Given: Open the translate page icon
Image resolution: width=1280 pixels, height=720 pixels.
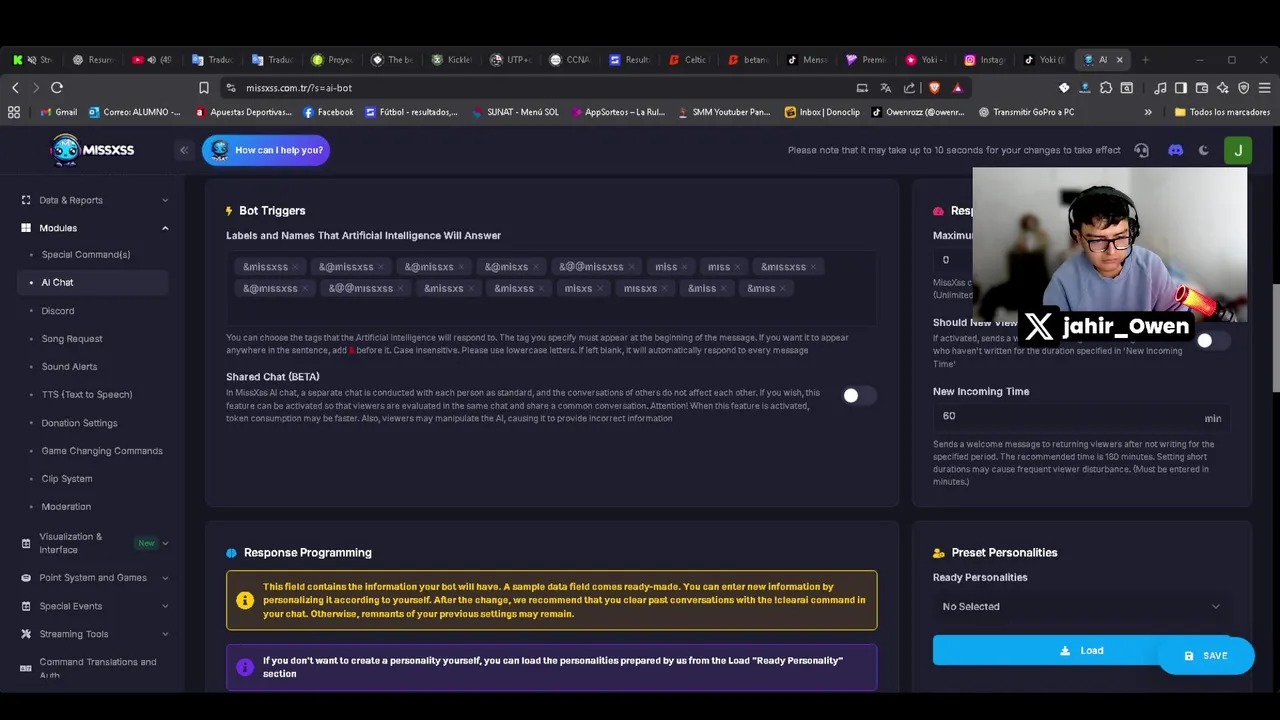Looking at the screenshot, I should tap(886, 88).
